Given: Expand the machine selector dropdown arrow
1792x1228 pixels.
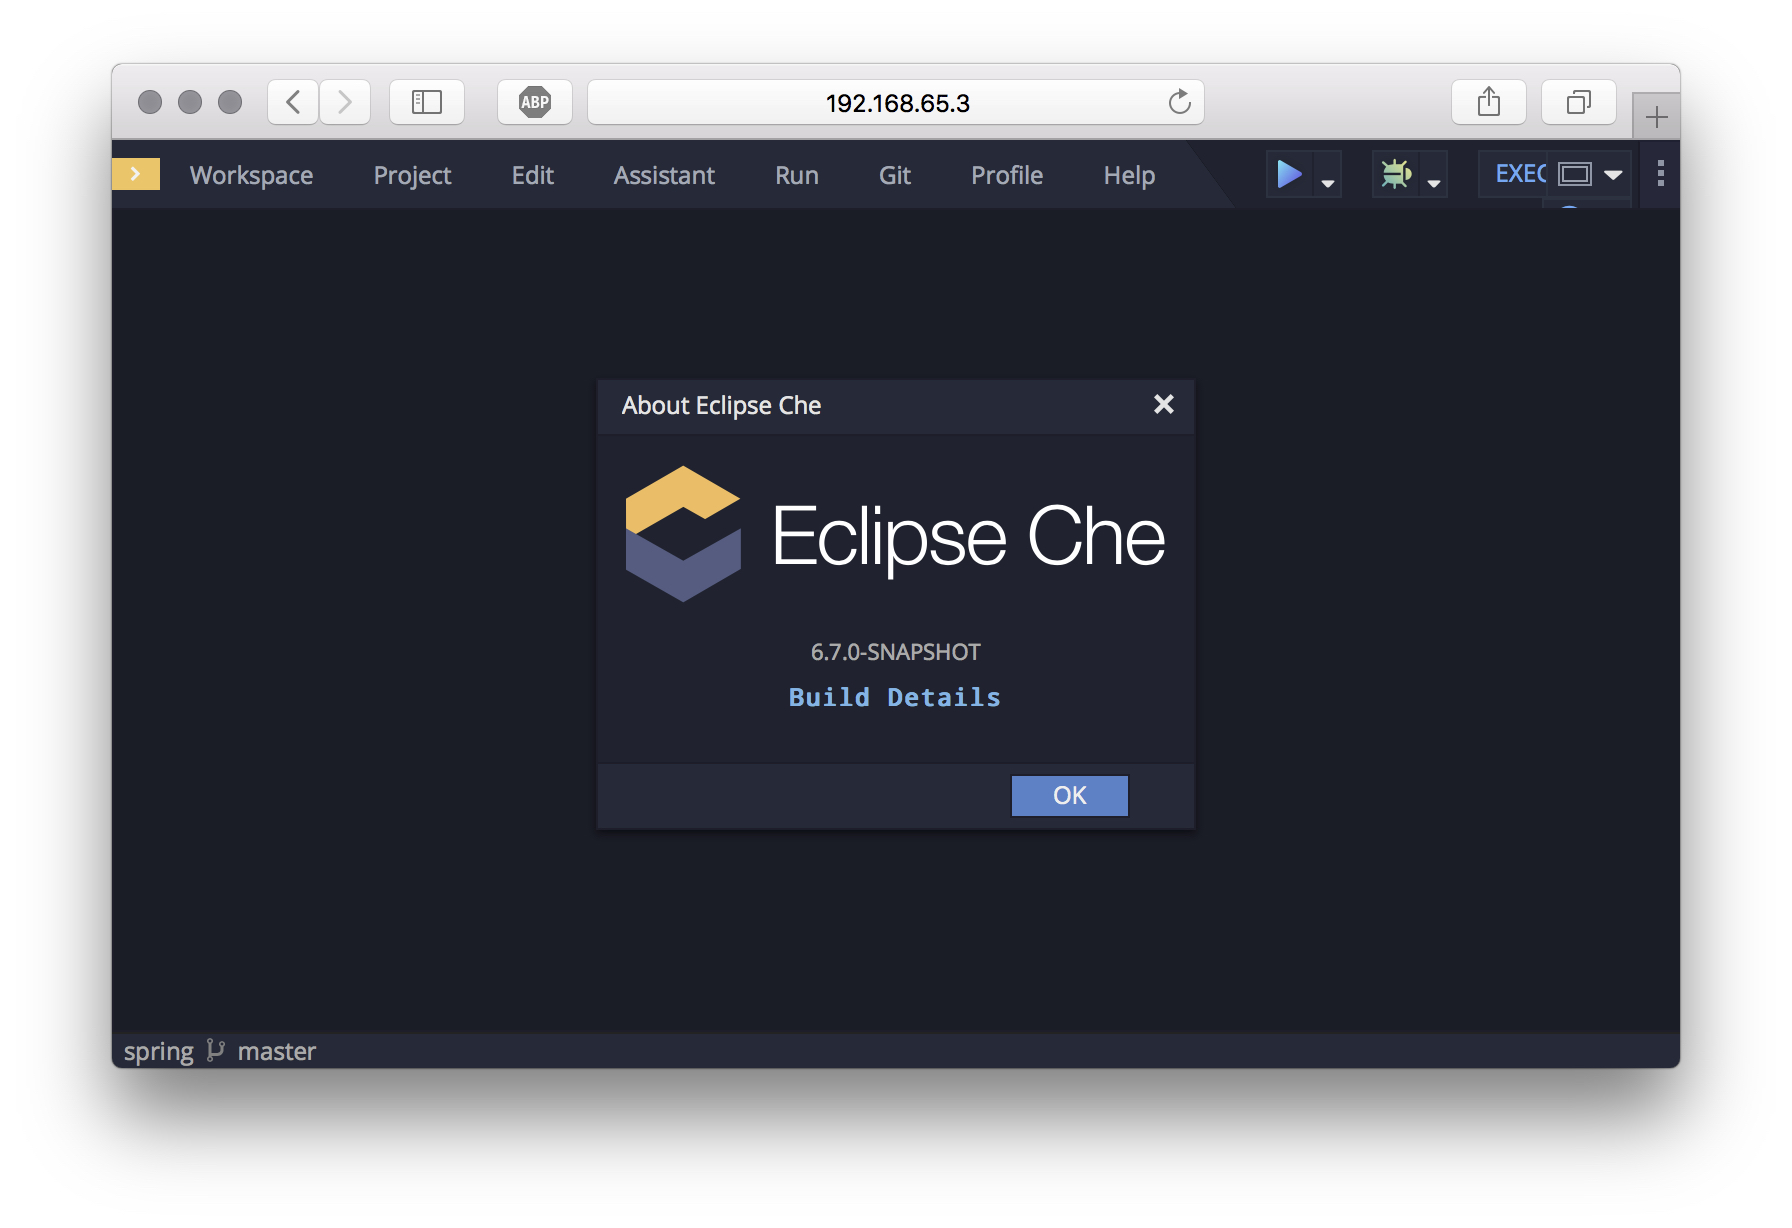Looking at the screenshot, I should pos(1613,174).
